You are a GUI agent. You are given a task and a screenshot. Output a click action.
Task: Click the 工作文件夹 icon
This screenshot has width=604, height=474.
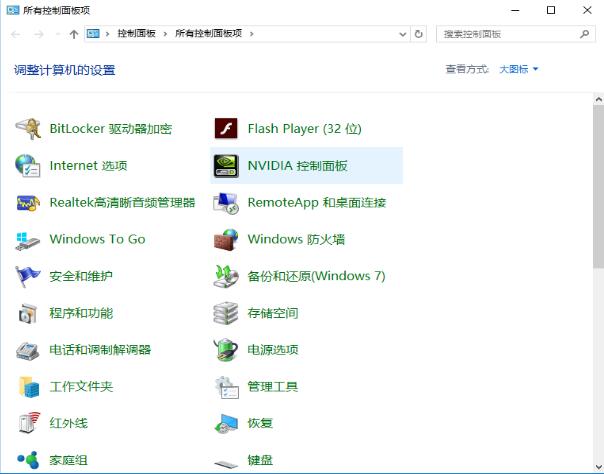coord(29,387)
